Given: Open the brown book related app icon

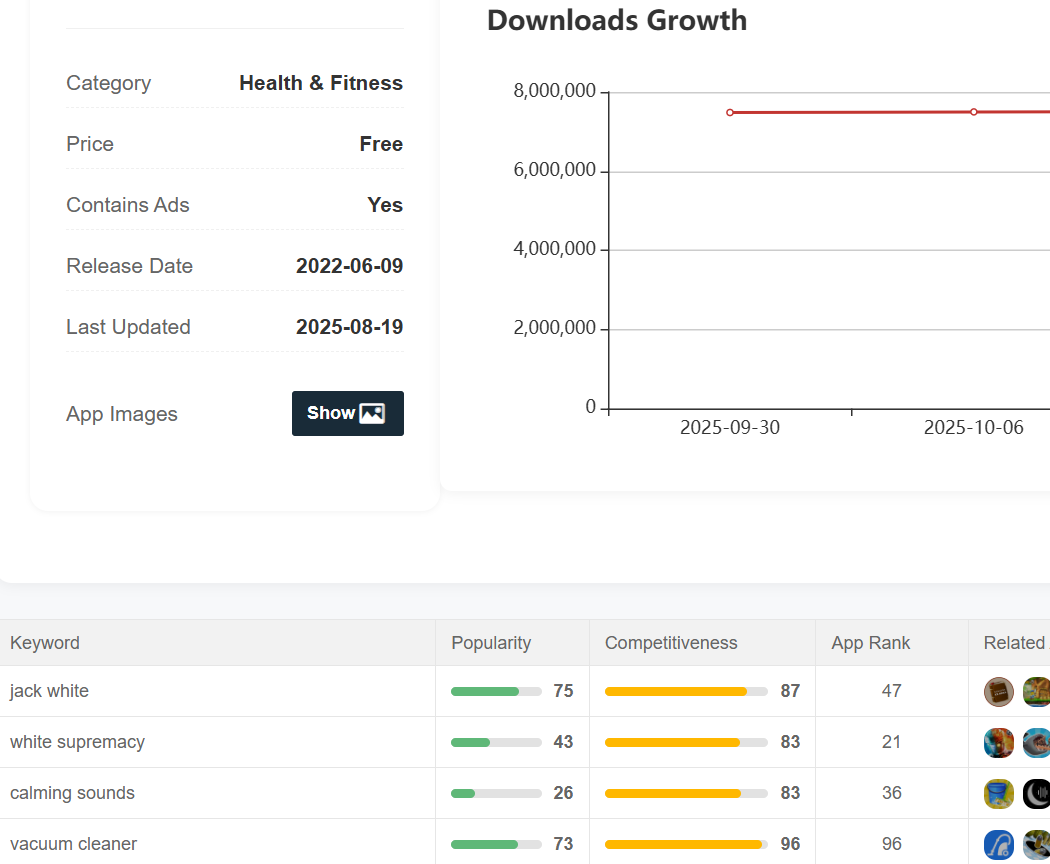Looking at the screenshot, I should 999,691.
